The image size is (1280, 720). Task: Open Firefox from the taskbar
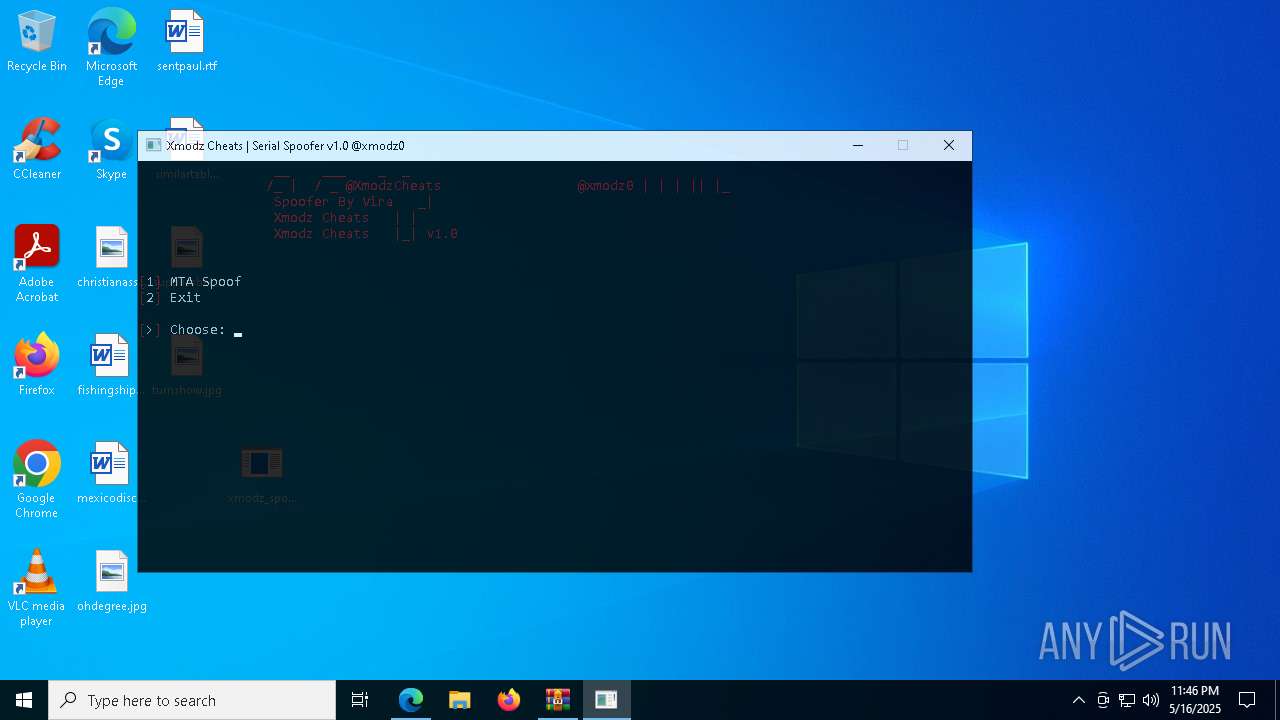[x=509, y=700]
